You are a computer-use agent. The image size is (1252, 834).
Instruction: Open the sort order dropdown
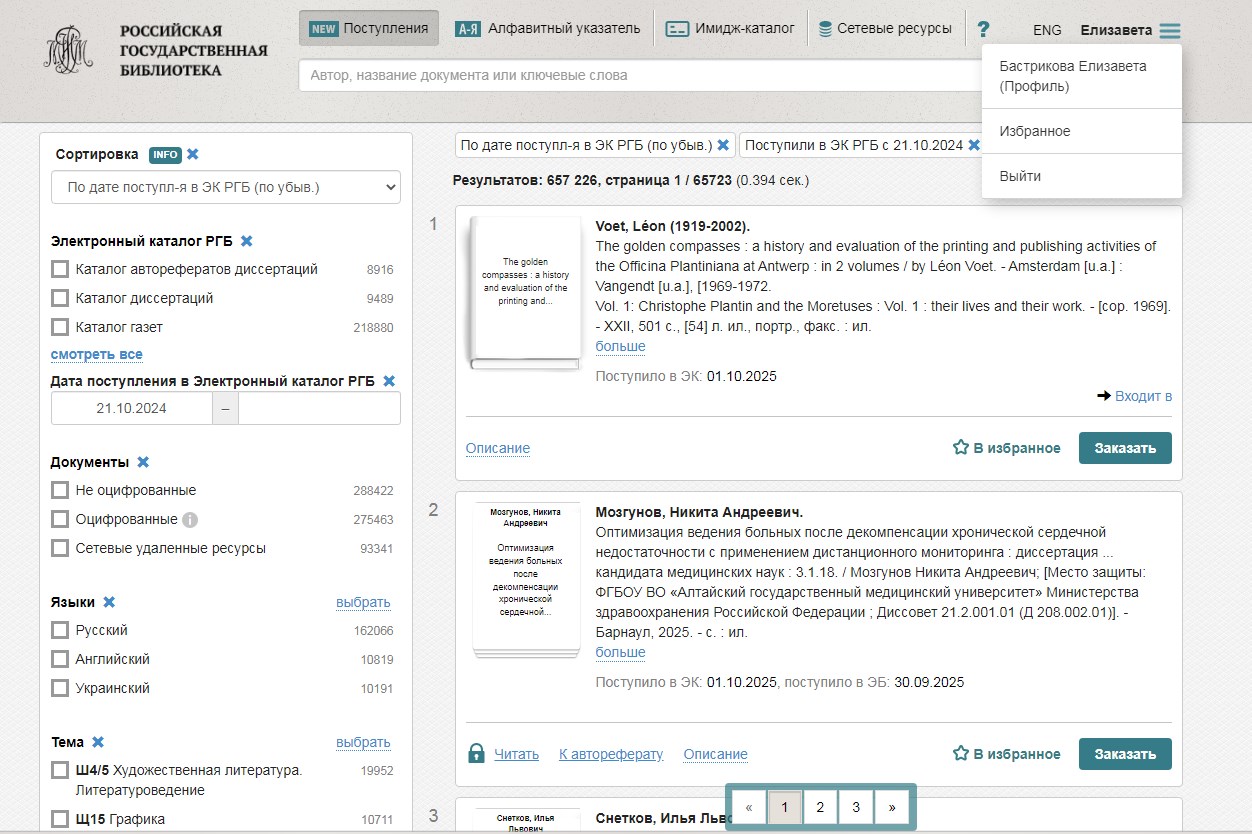click(225, 187)
